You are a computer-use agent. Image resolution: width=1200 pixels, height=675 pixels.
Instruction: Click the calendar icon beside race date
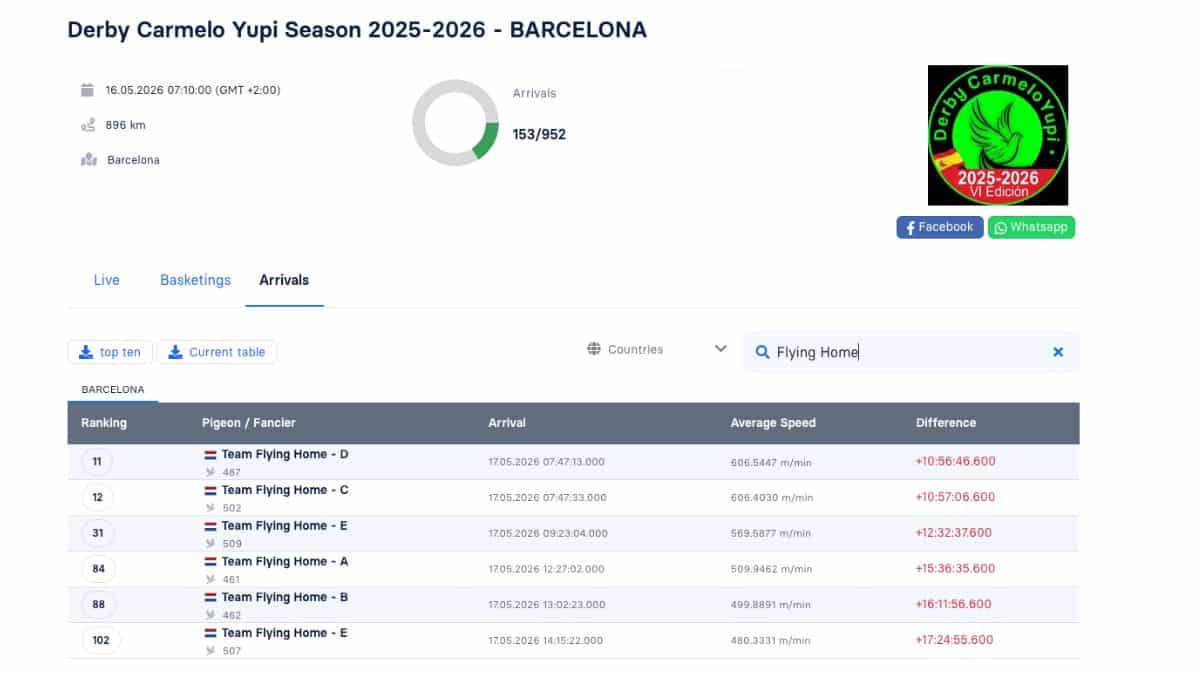pos(87,90)
